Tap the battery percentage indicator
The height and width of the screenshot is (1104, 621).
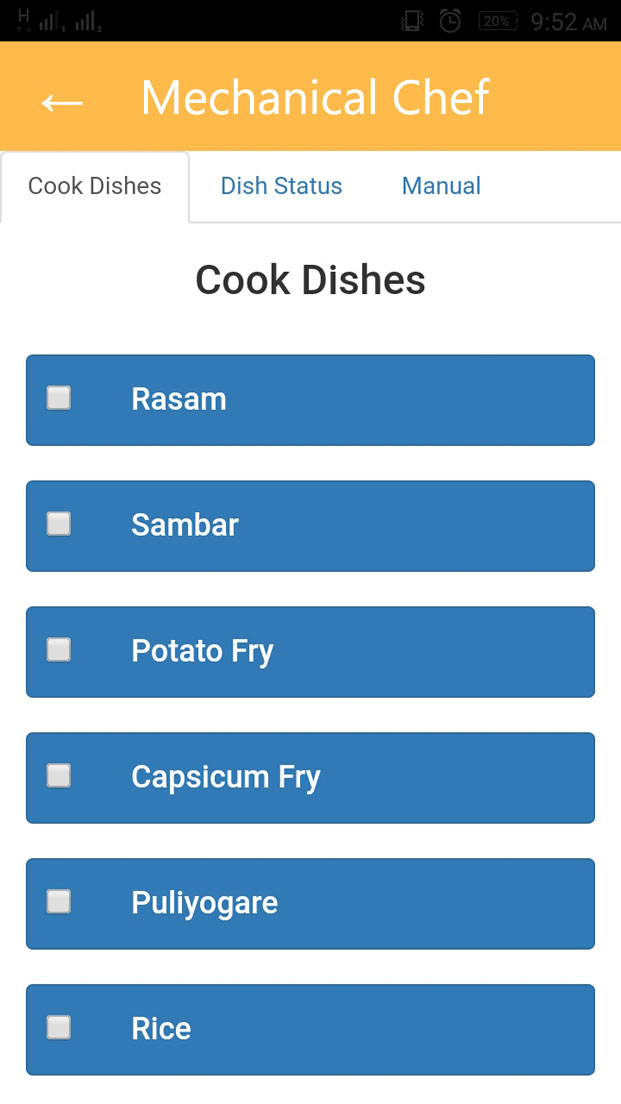tap(497, 21)
